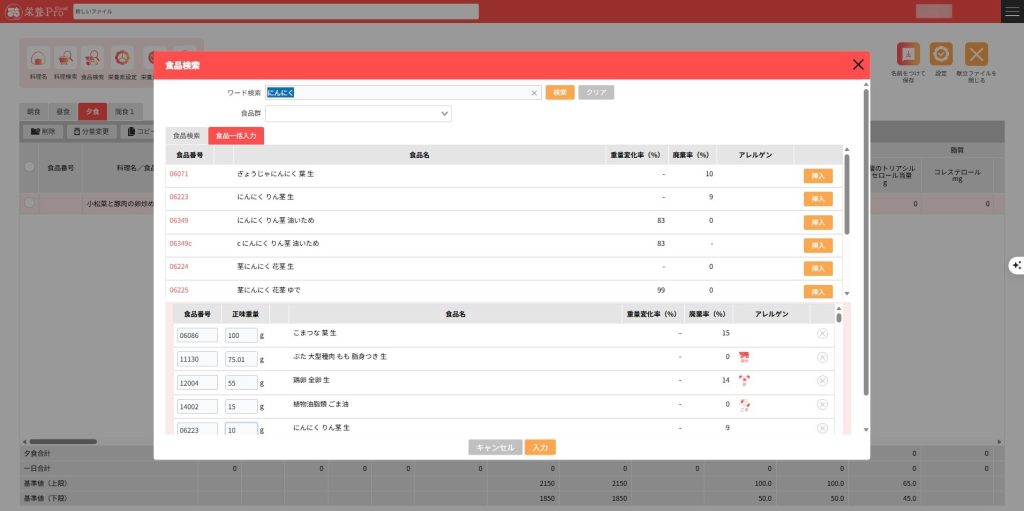This screenshot has width=1024, height=511.
Task: Remove the こまつな 葉 生 row from the list
Action: [x=822, y=333]
